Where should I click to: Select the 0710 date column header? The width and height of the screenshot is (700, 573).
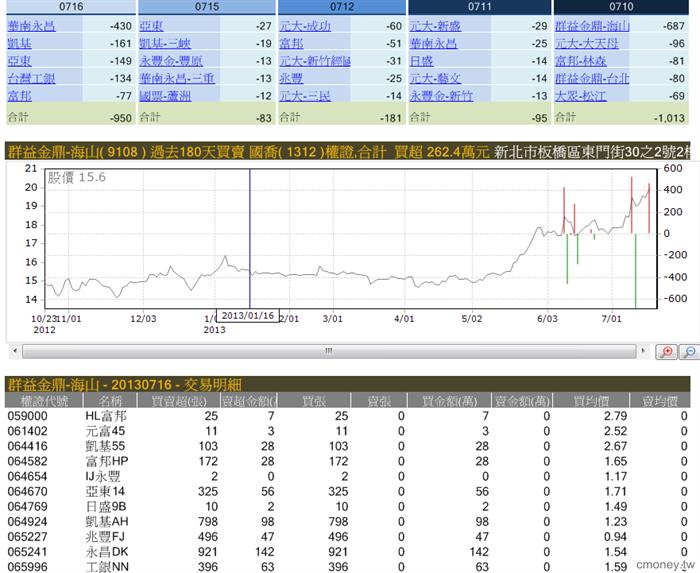[x=621, y=7]
